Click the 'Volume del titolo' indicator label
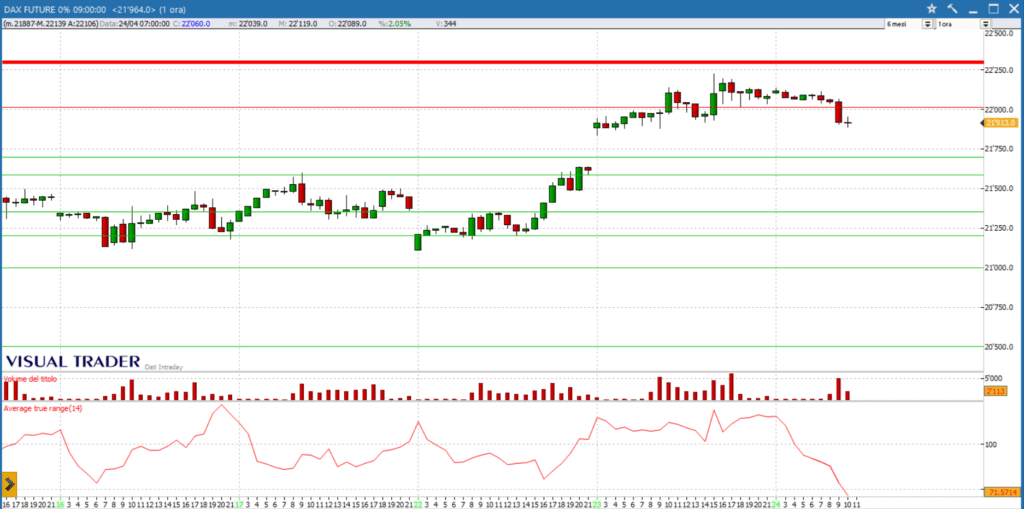1024x509 pixels. click(x=31, y=379)
